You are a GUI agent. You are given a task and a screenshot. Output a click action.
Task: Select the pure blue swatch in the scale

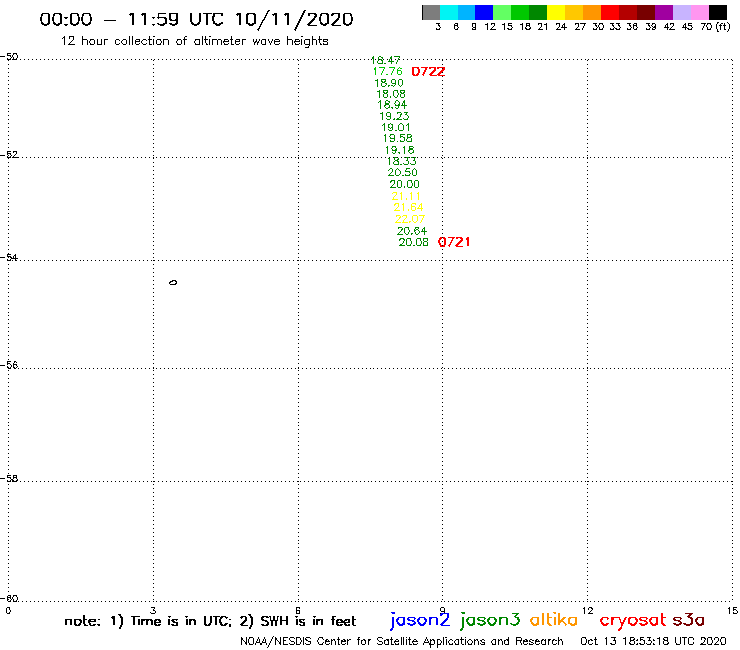[484, 12]
